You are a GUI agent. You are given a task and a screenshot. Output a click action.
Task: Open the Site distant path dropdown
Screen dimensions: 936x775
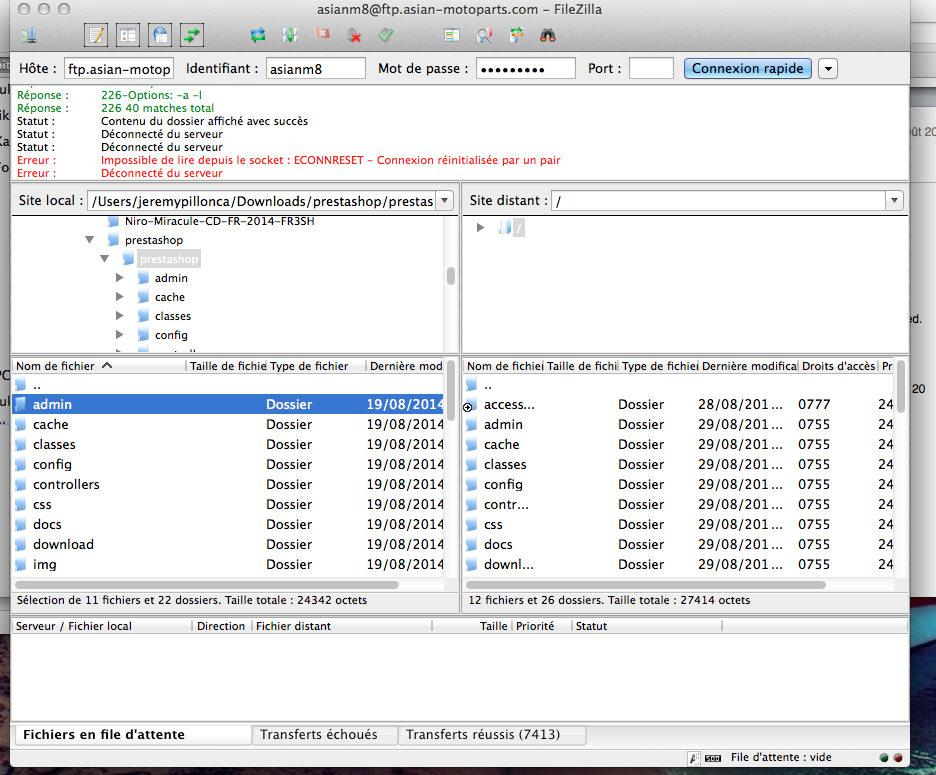(894, 201)
